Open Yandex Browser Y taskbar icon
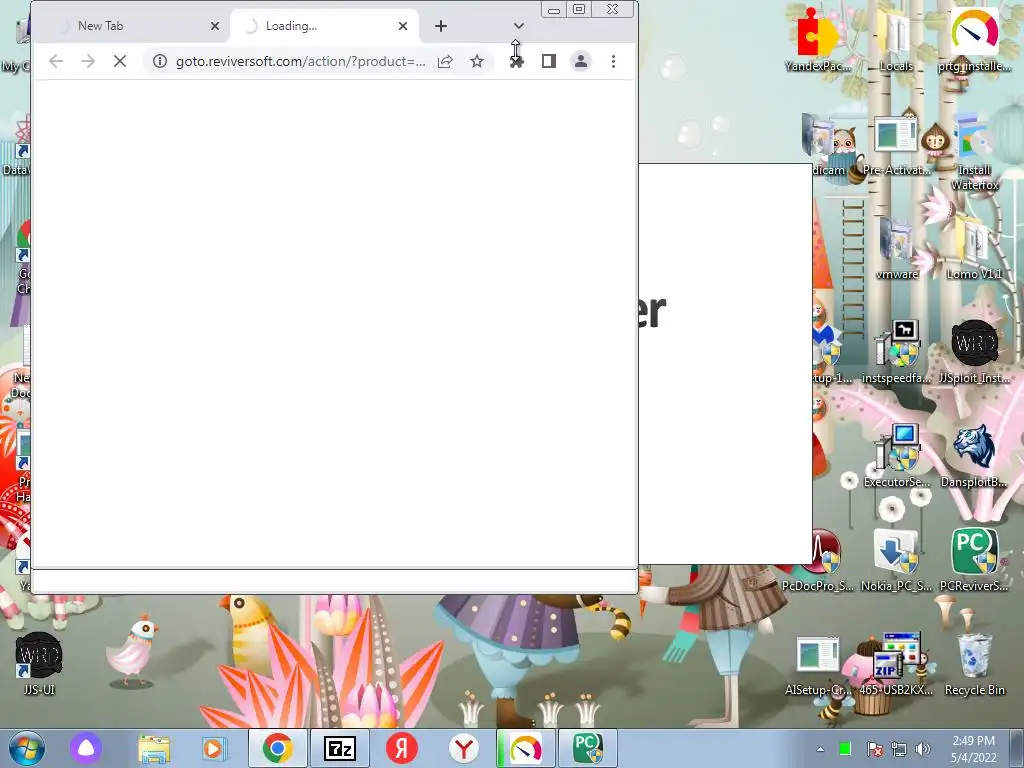This screenshot has width=1024, height=768. click(464, 748)
